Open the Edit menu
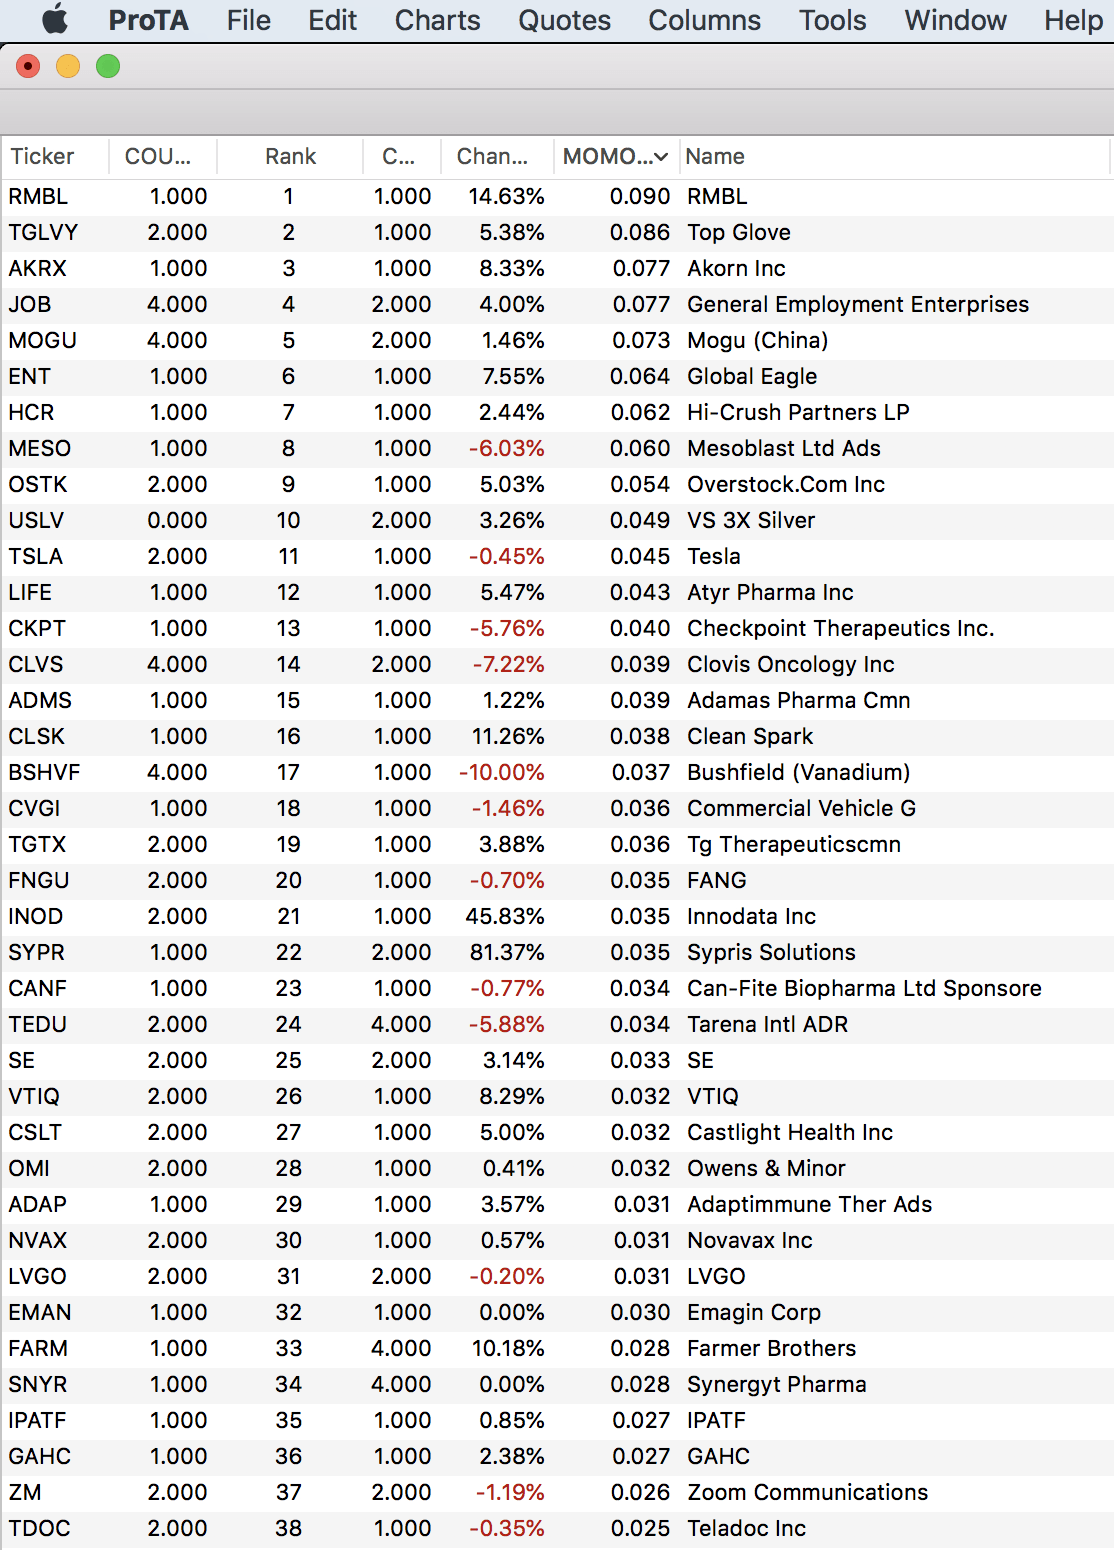1114x1550 pixels. tap(332, 20)
